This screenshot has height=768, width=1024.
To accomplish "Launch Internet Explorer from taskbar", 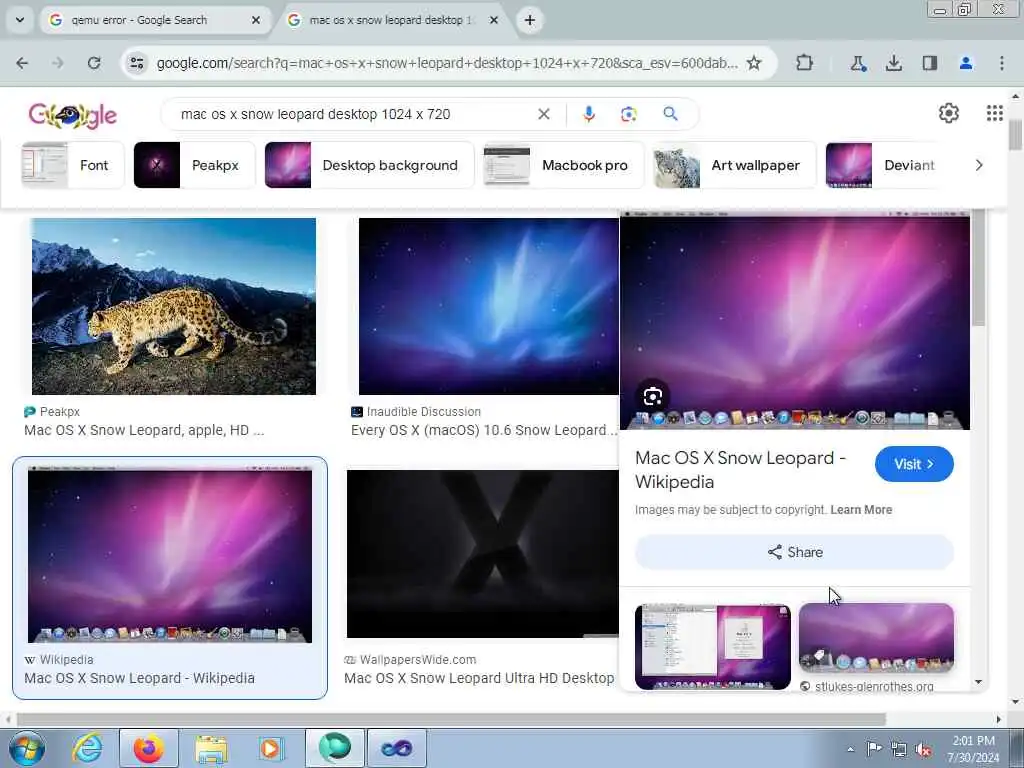I will pyautogui.click(x=88, y=748).
